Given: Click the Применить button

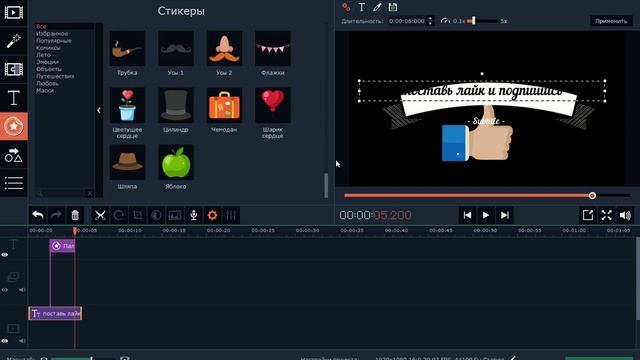Looking at the screenshot, I should click(611, 21).
